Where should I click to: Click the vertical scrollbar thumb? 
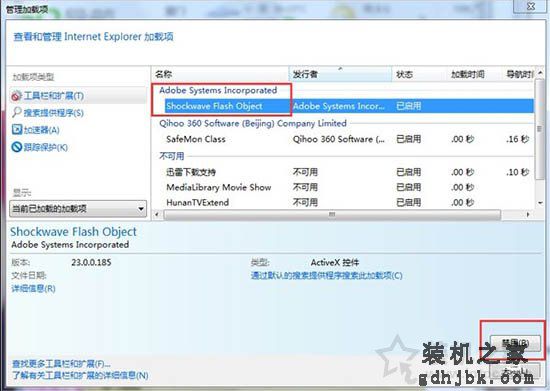[540, 129]
